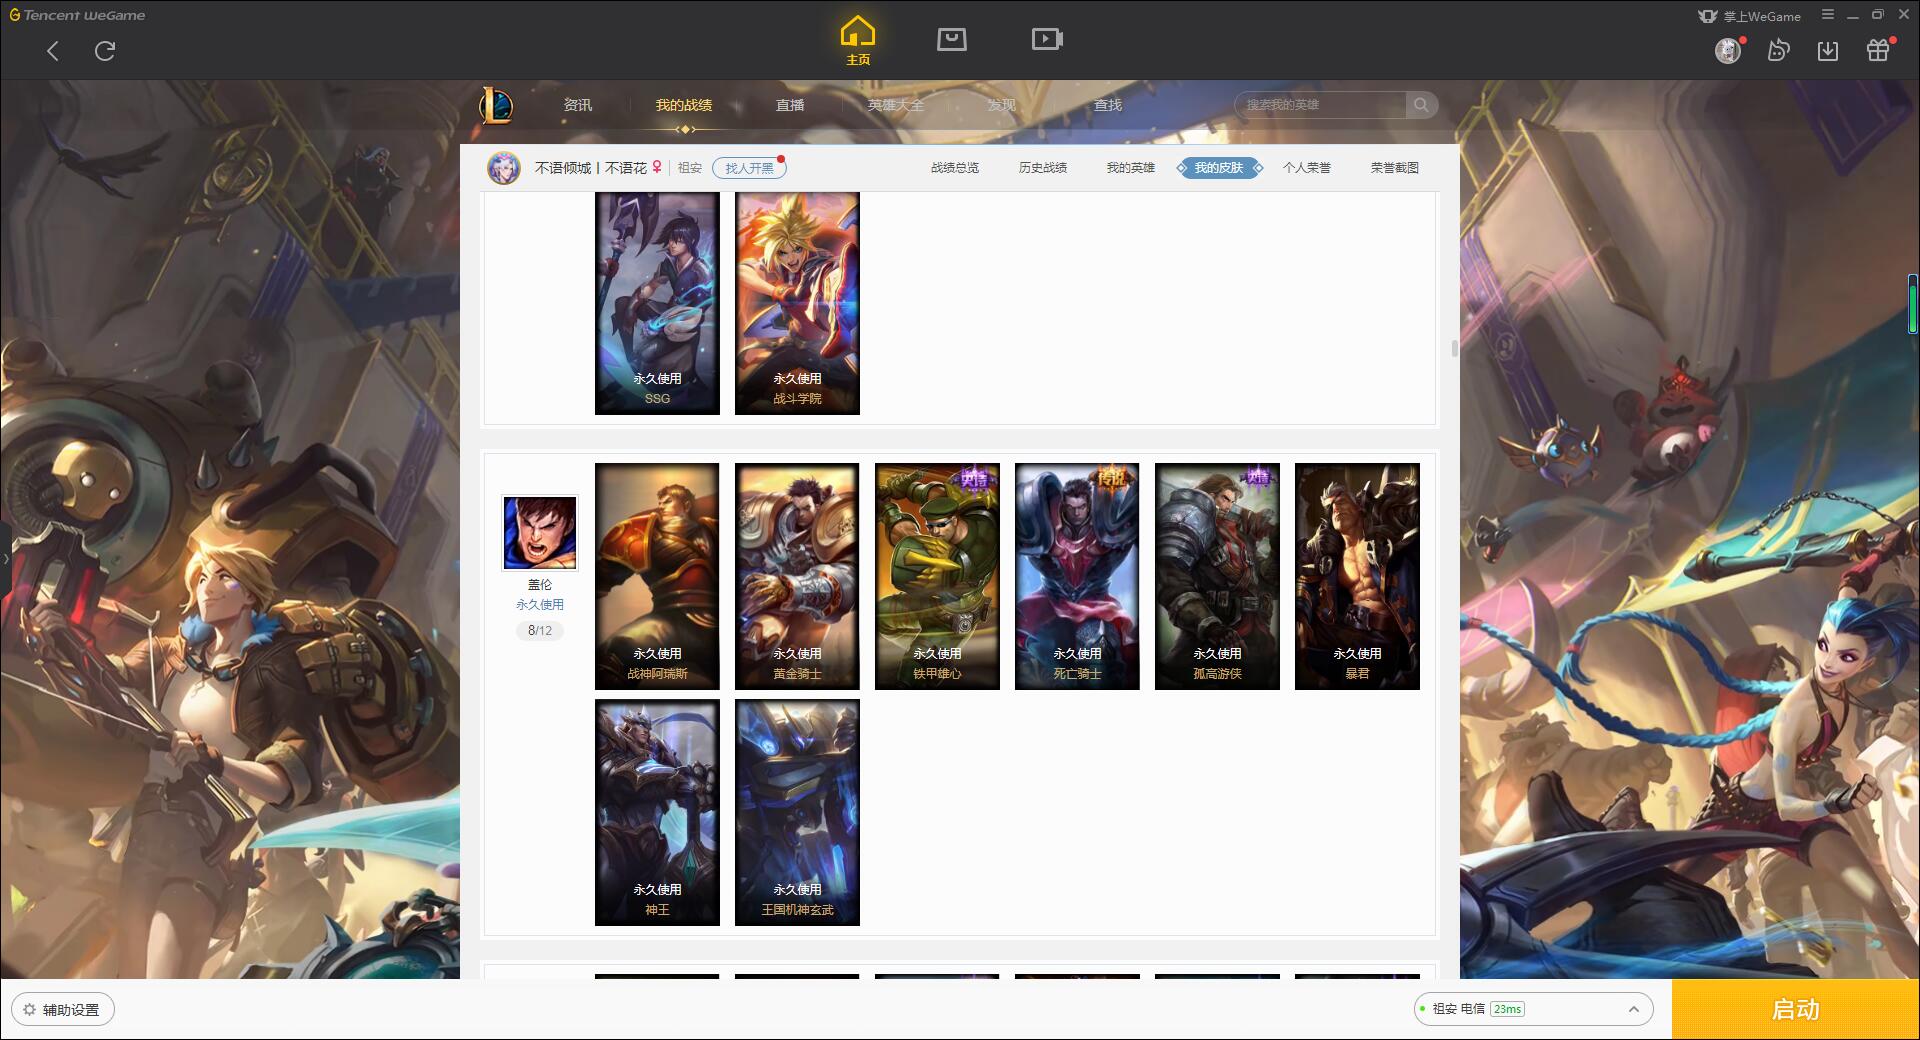Open the 战斗学院 skin thumbnail
Viewport: 1920px width, 1040px height.
pyautogui.click(x=797, y=303)
